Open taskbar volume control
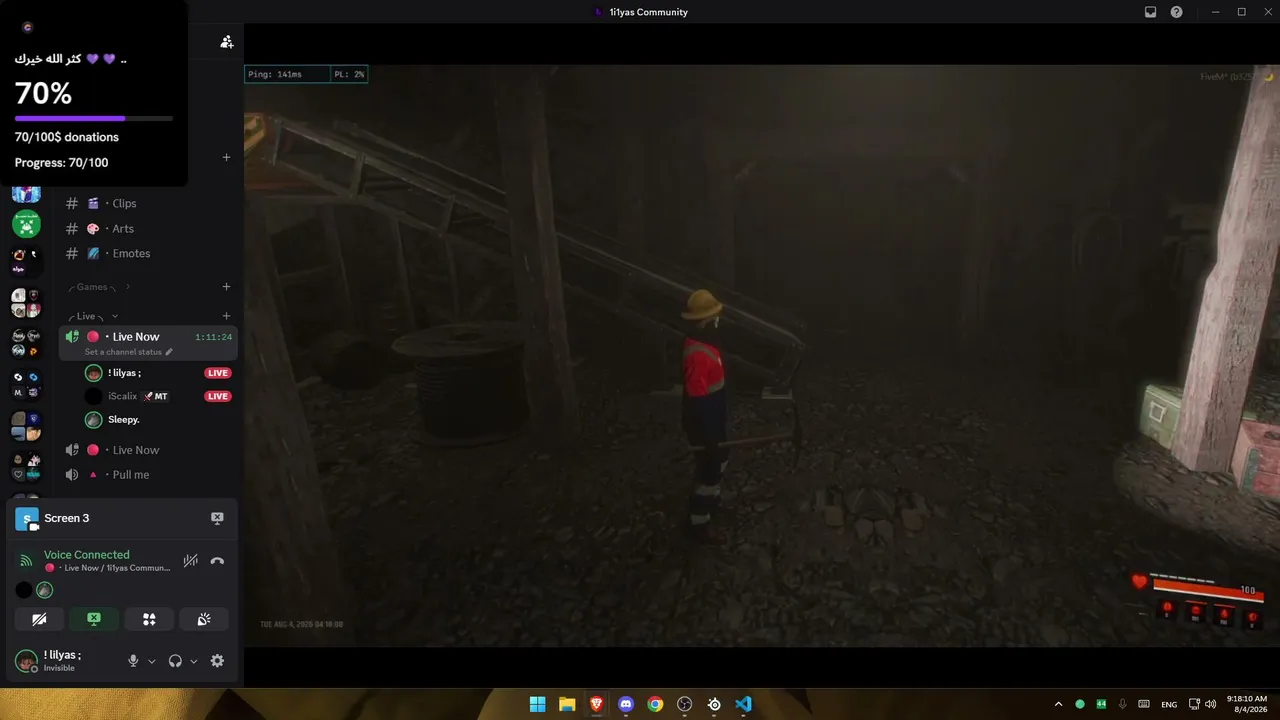The image size is (1280, 720). [x=1211, y=704]
